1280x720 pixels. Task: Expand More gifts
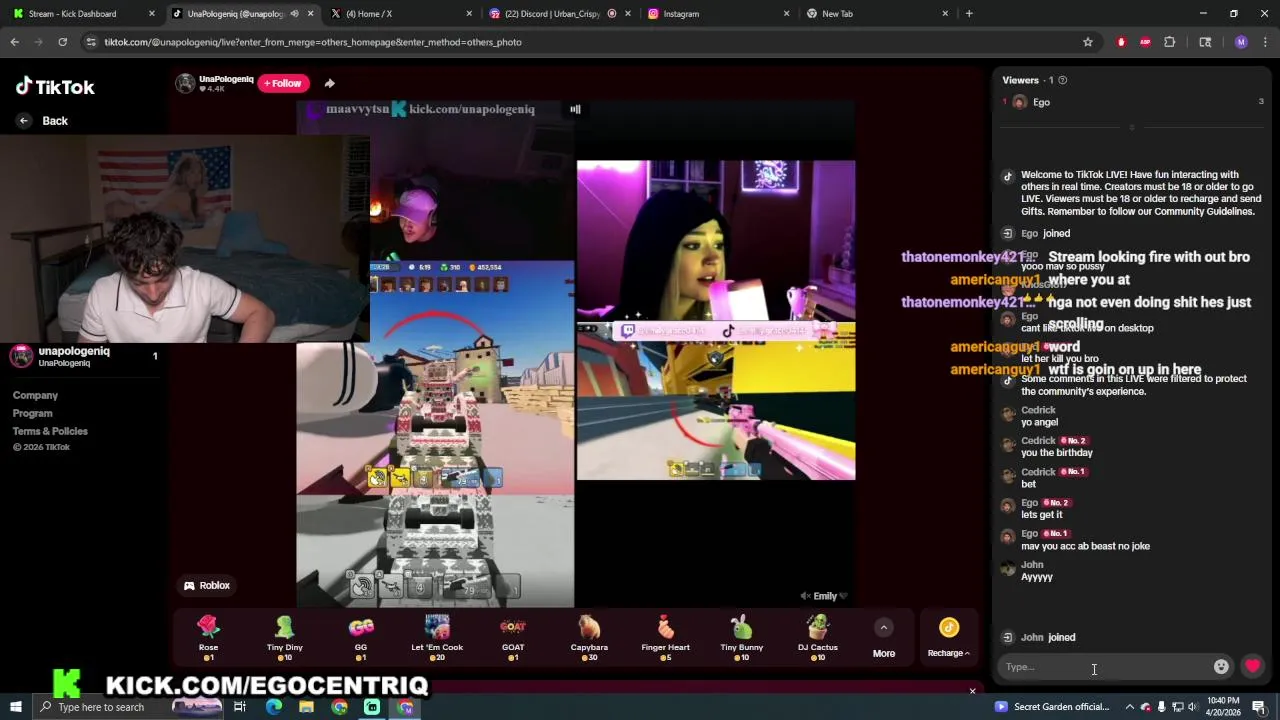[x=884, y=638]
